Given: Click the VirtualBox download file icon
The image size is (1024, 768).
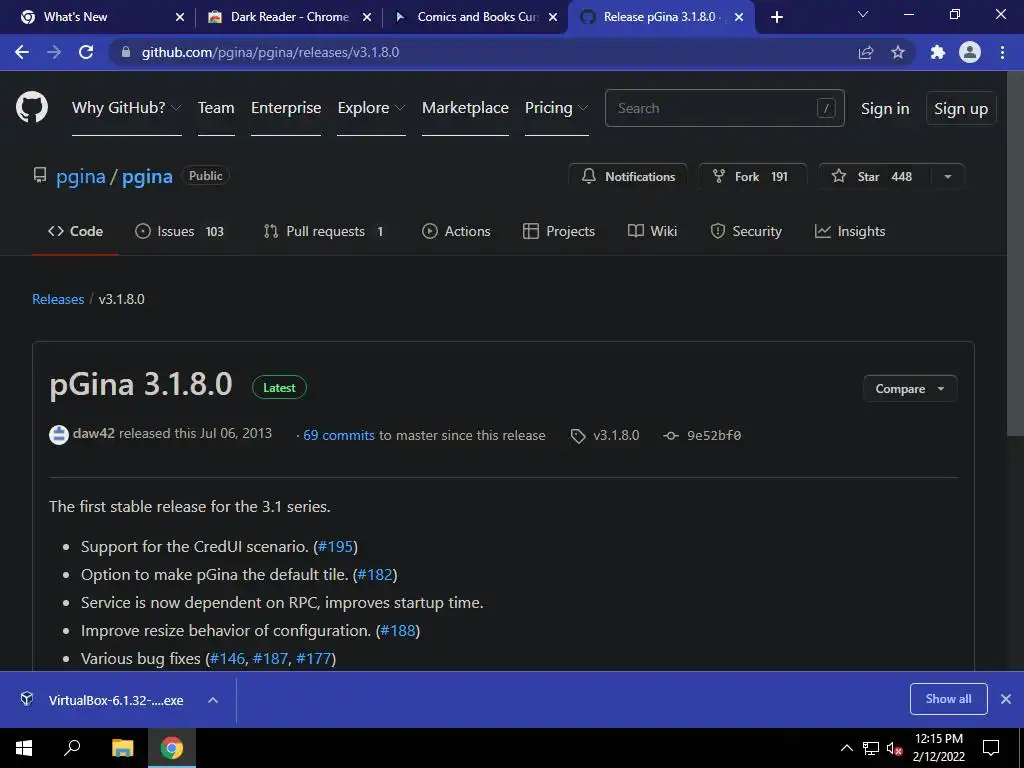Looking at the screenshot, I should (27, 699).
